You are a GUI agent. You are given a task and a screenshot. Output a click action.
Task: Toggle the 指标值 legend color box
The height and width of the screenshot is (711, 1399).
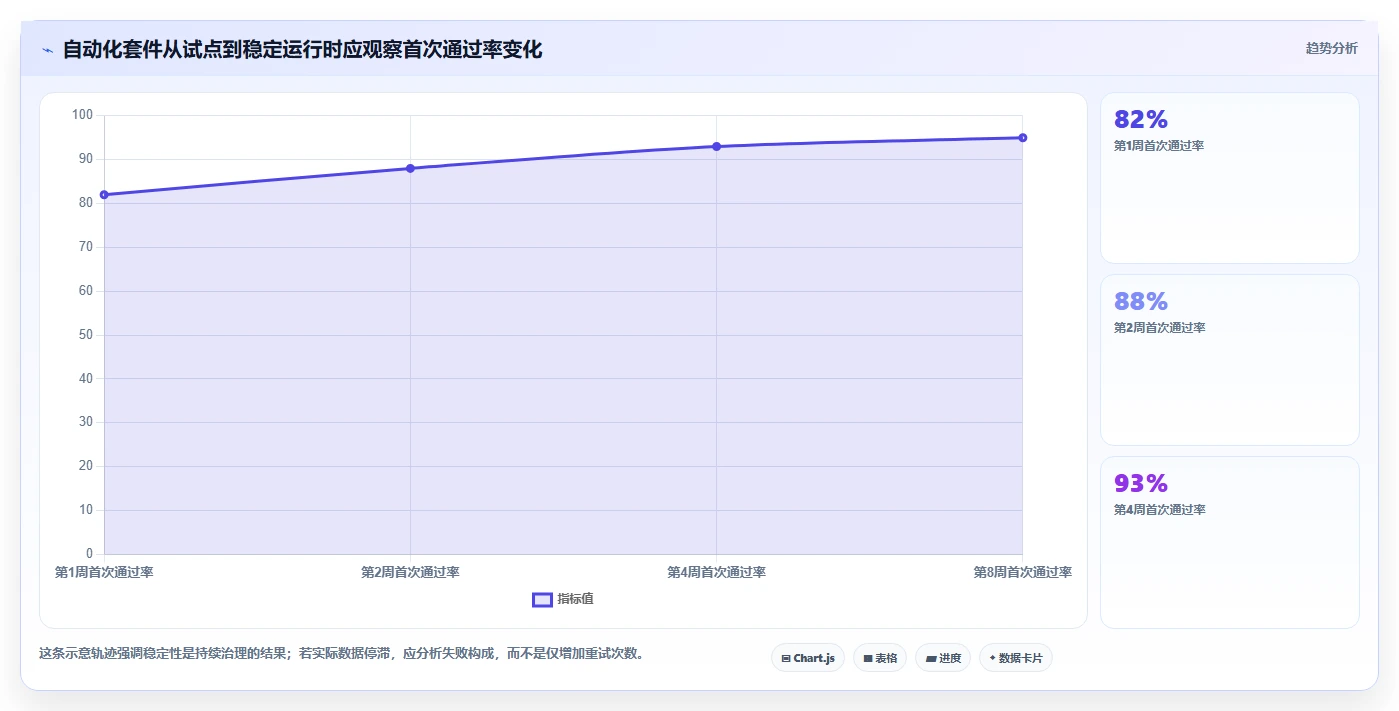542,599
